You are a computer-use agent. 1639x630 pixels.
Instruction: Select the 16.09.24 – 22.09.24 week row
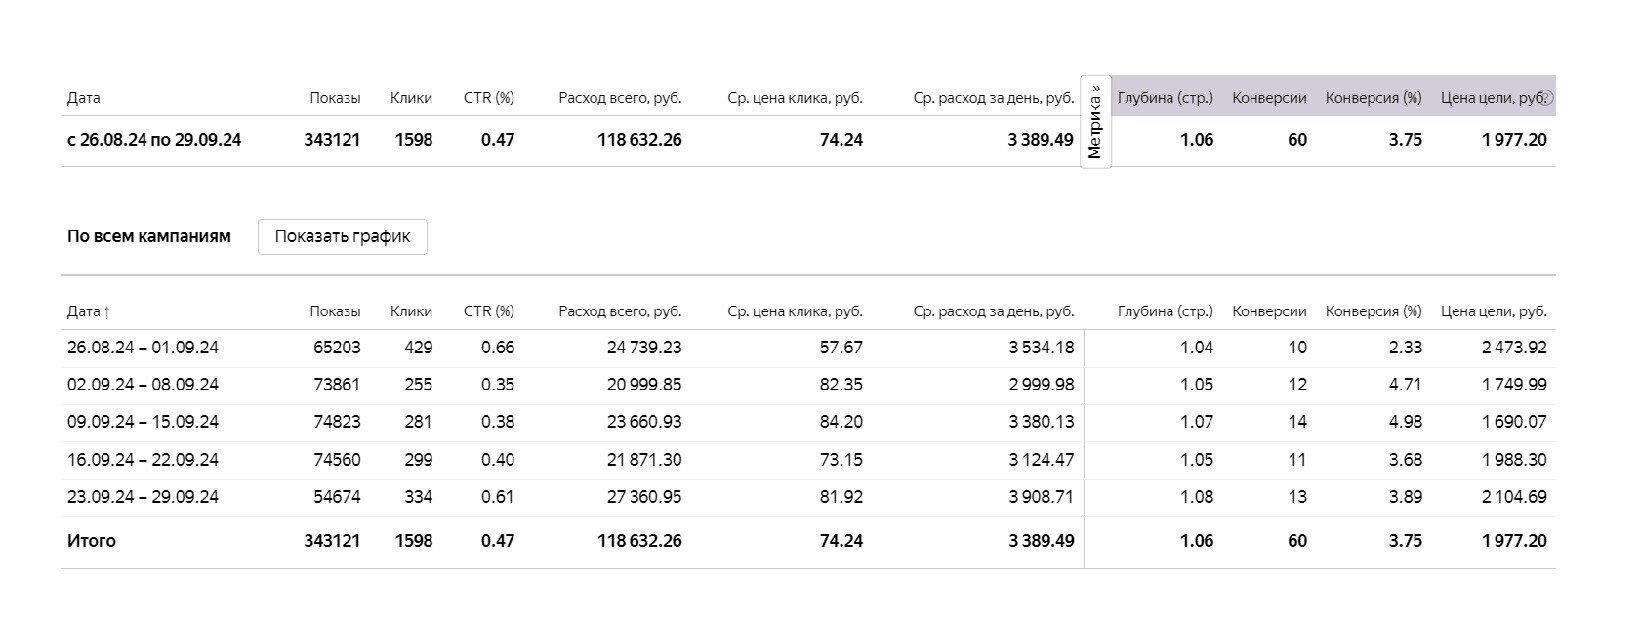(x=143, y=460)
